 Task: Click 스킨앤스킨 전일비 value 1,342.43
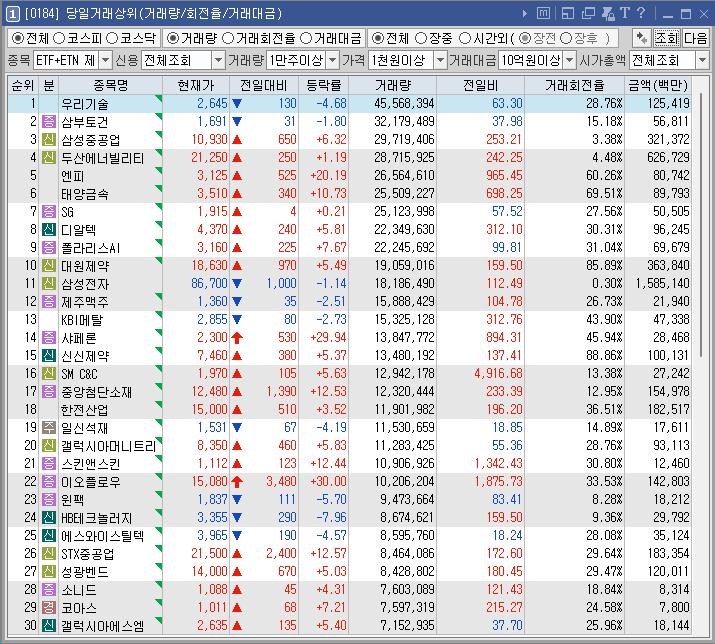pyautogui.click(x=498, y=463)
